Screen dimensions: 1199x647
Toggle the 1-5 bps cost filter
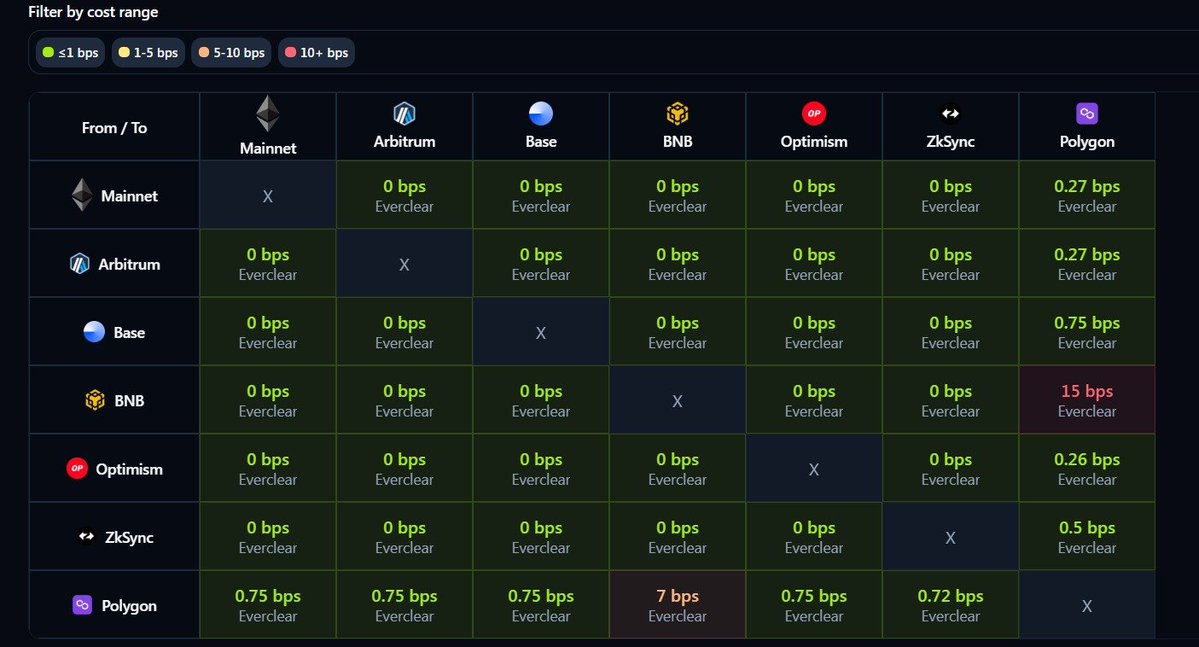pyautogui.click(x=148, y=53)
